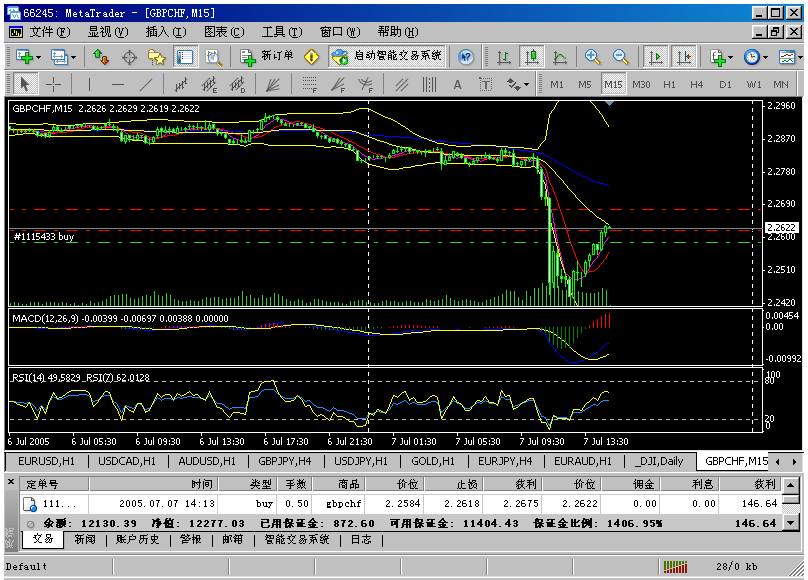Click the 启动智能交易系统 button
The height and width of the screenshot is (580, 808).
pos(388,57)
